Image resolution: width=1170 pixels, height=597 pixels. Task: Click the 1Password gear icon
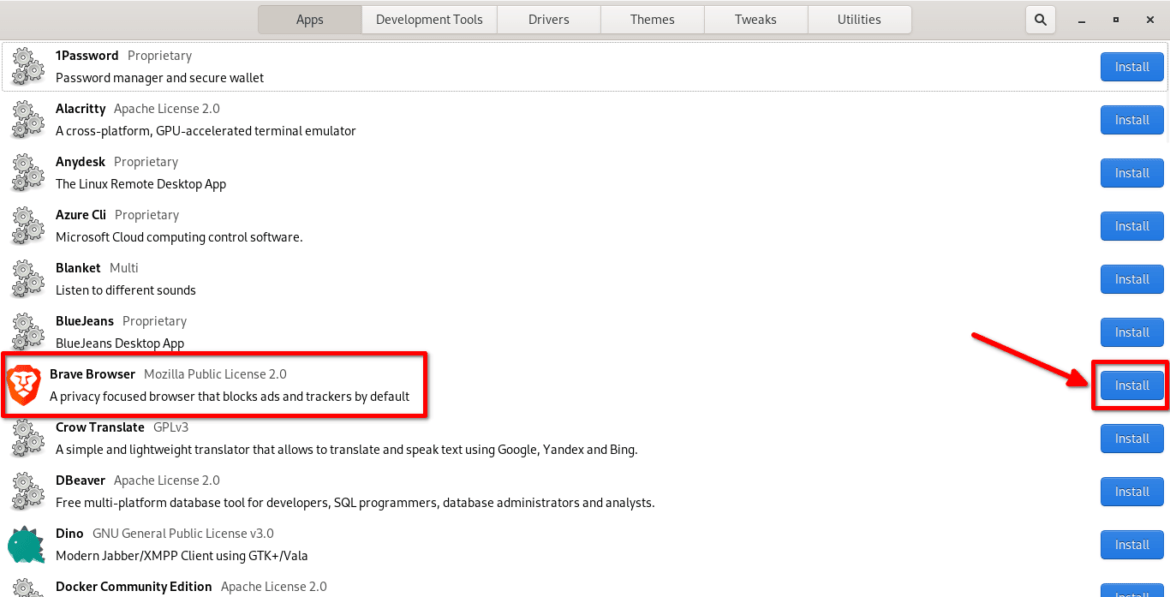(27, 67)
